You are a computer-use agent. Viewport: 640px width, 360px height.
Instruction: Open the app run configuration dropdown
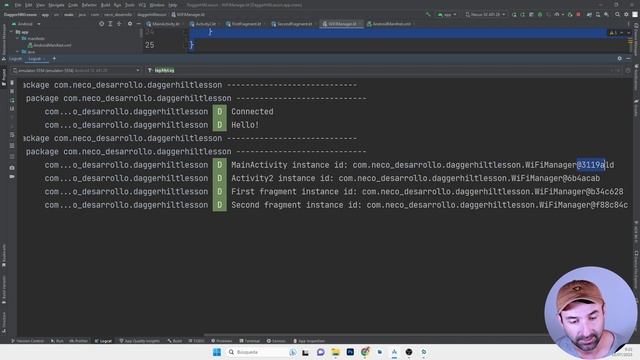447,14
